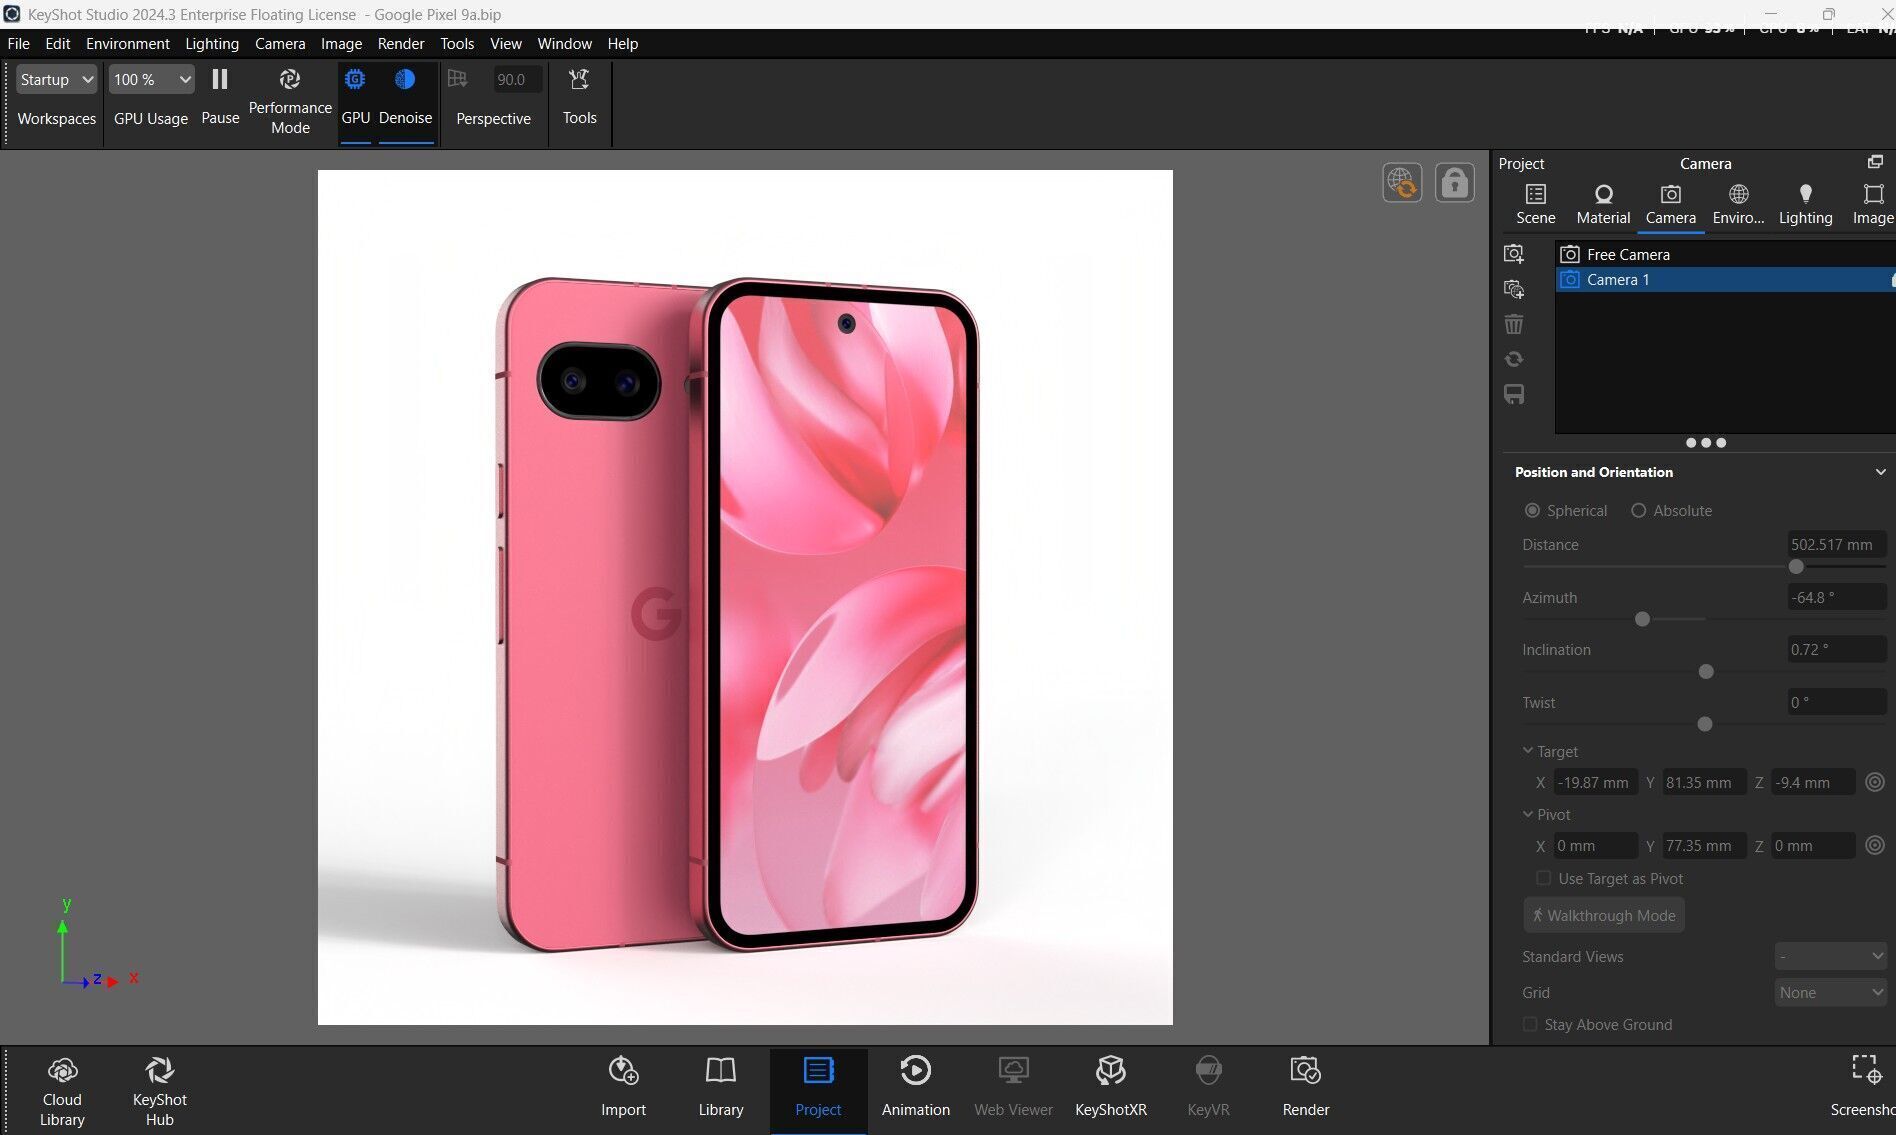Screen dimensions: 1896x1135
Task: Toggle GPU rendering mode
Action: click(355, 80)
